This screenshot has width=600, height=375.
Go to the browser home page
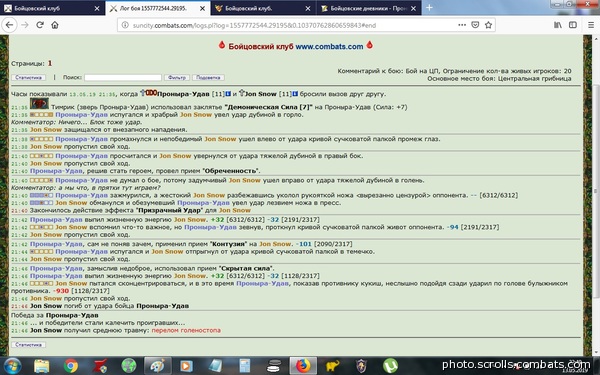[55, 25]
